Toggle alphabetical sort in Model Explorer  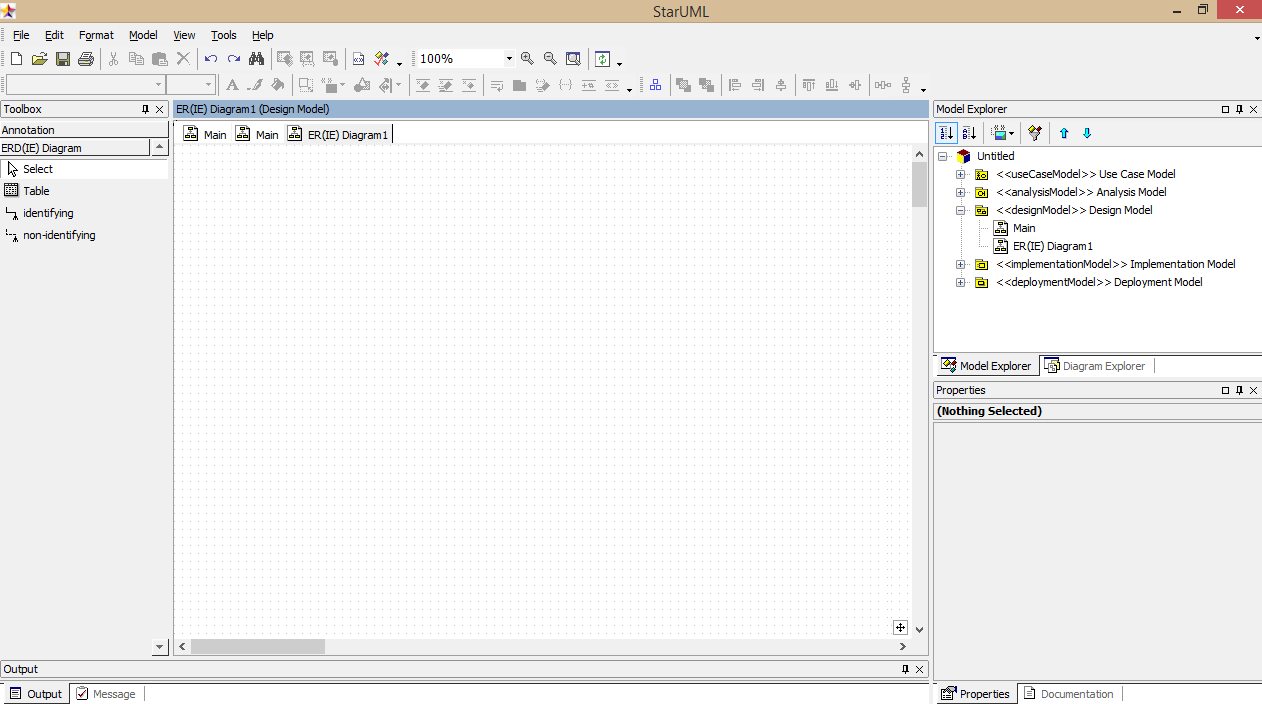[x=969, y=133]
